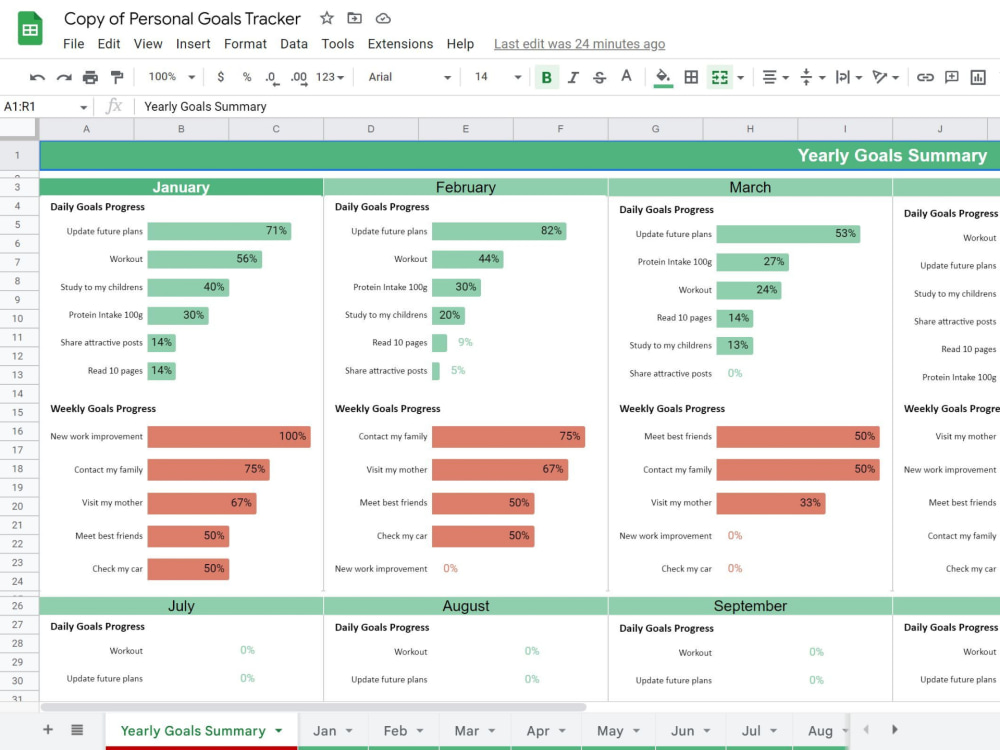Viewport: 1000px width, 750px height.
Task: Click the document title Copy of Personal Goals Tracker
Action: point(182,18)
